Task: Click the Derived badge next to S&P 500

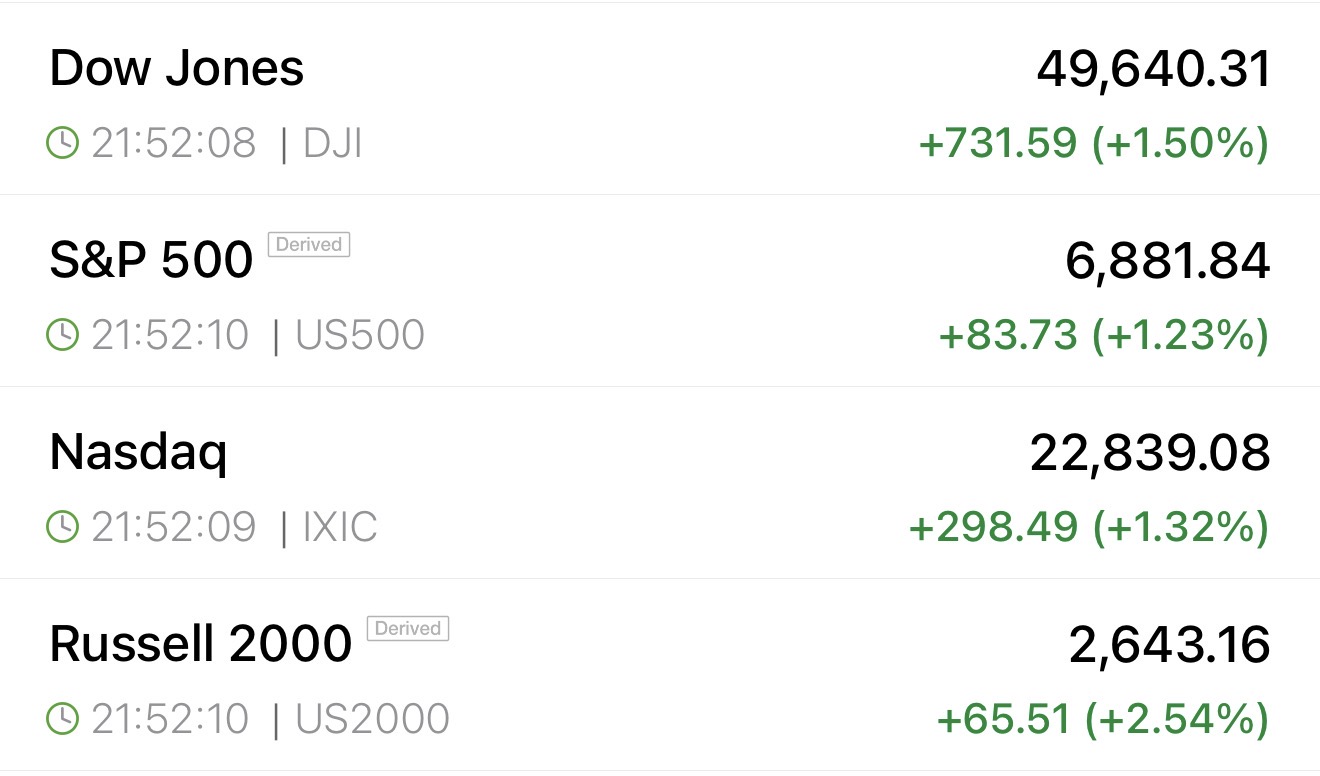Action: 308,245
